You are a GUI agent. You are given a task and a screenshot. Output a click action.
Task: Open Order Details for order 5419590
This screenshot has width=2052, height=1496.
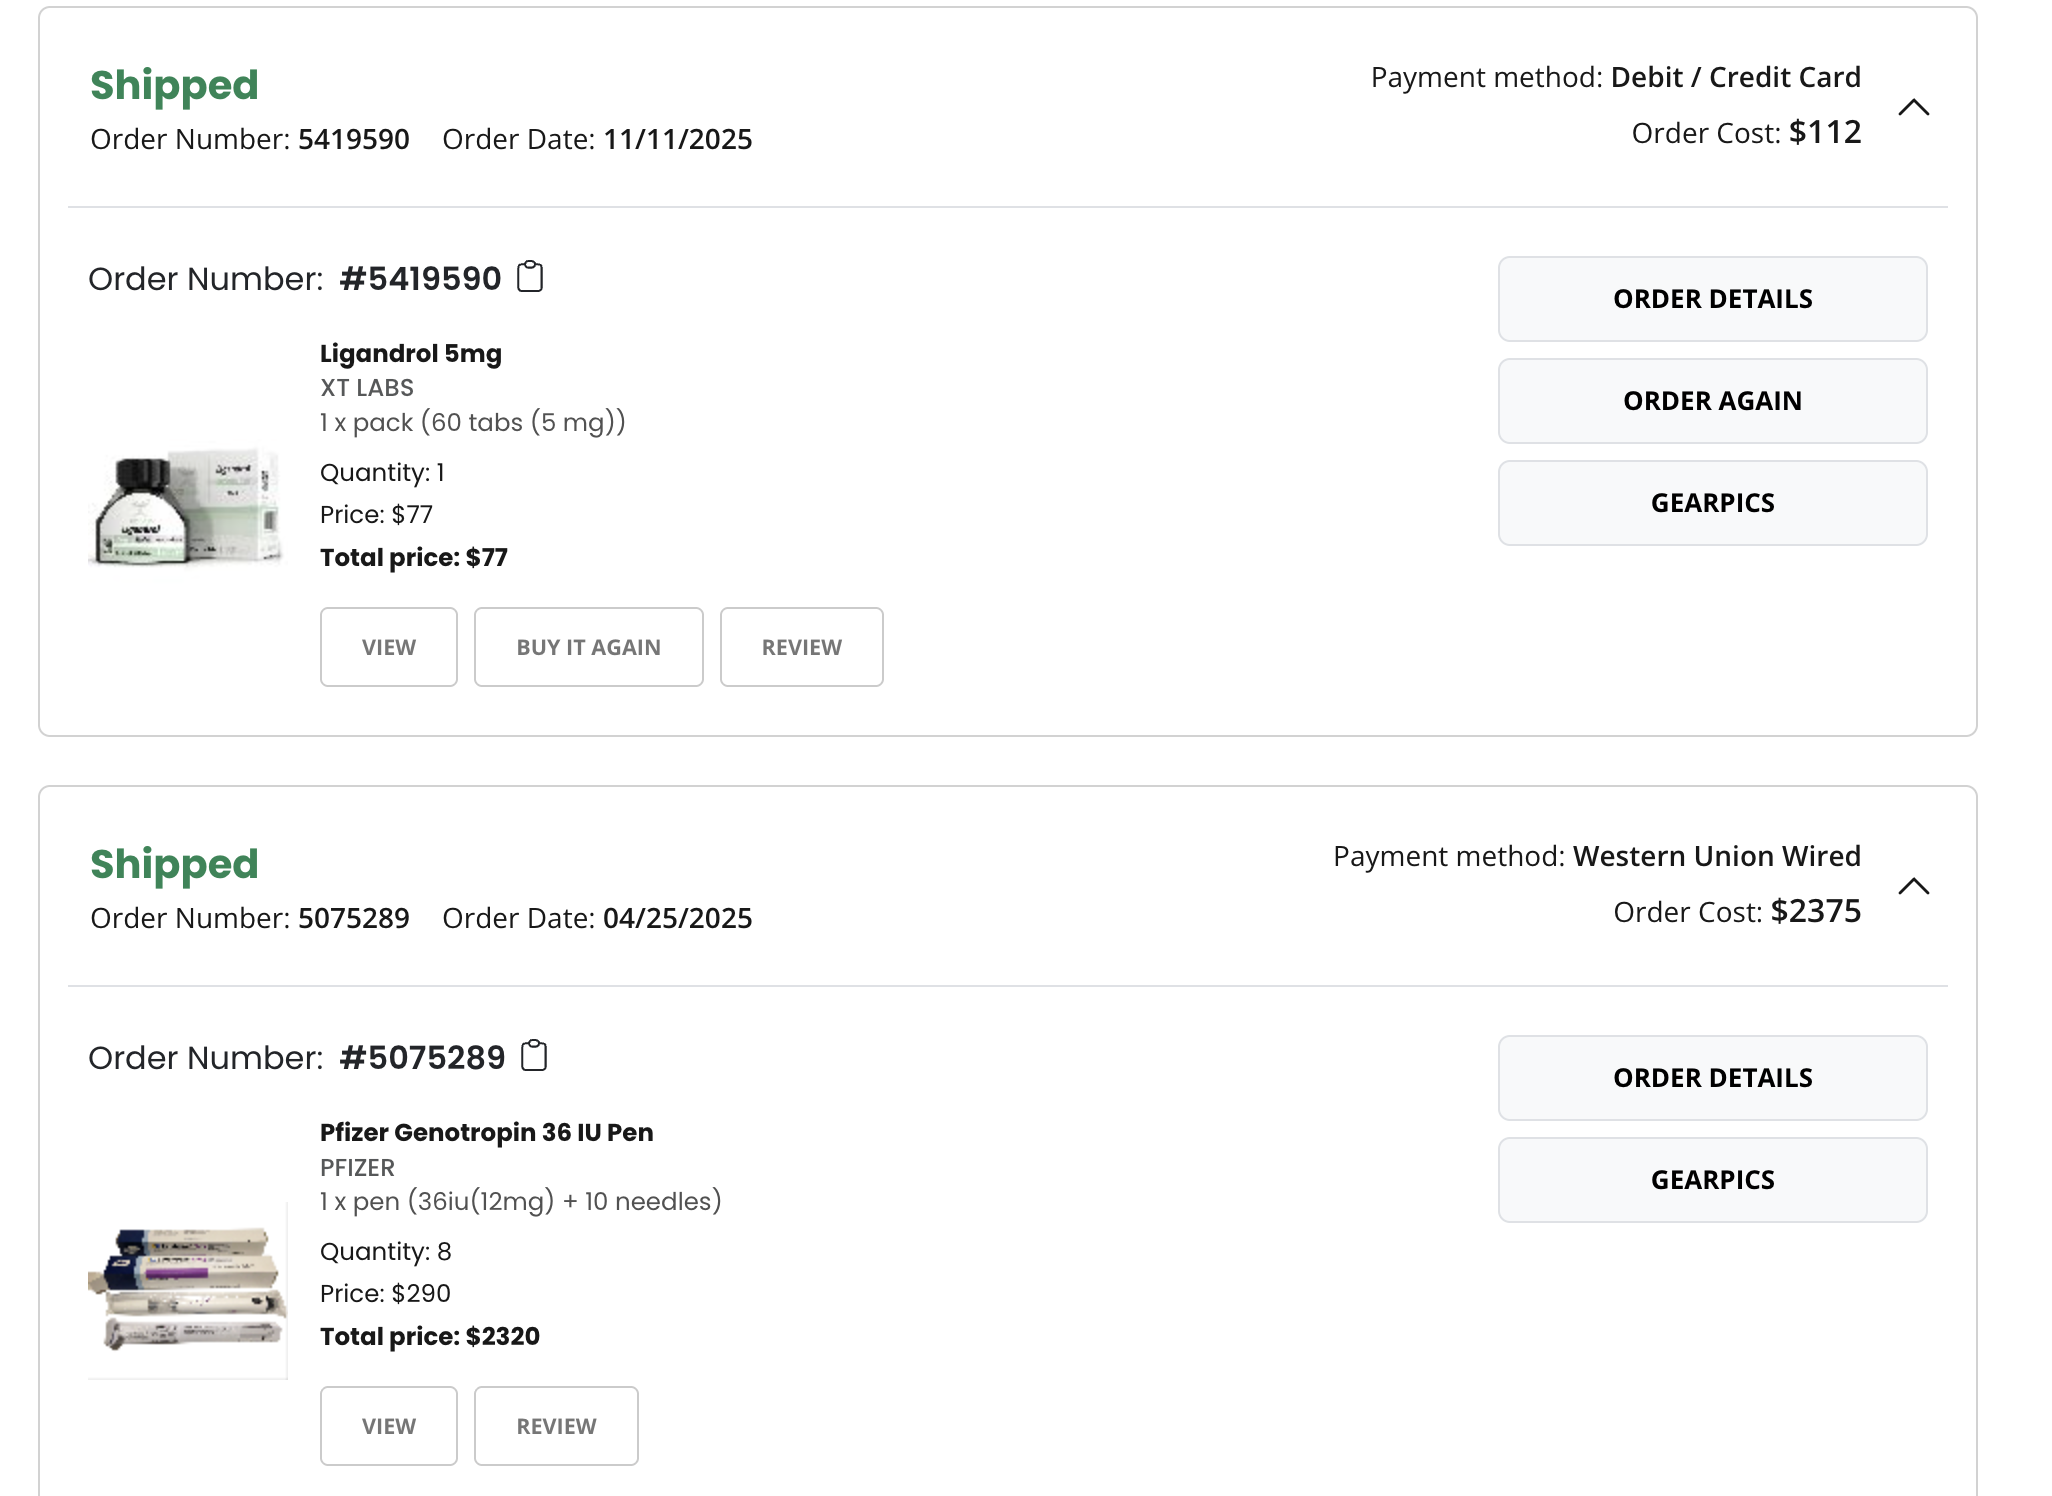[1712, 299]
